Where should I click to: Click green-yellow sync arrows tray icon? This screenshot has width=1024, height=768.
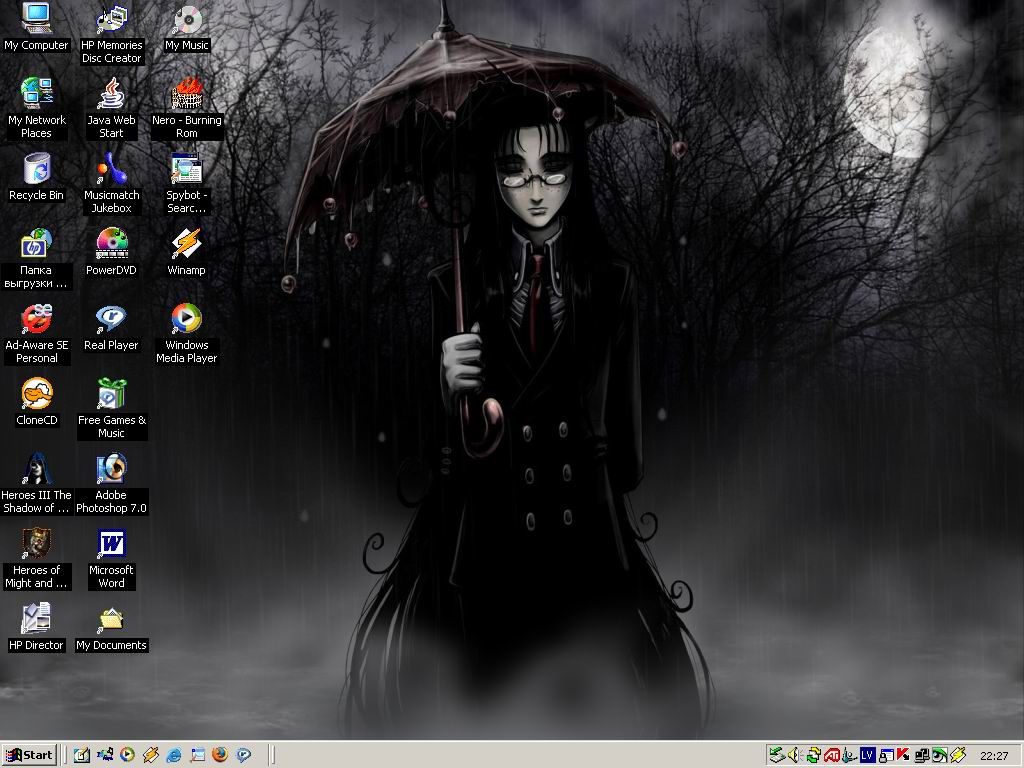click(813, 756)
